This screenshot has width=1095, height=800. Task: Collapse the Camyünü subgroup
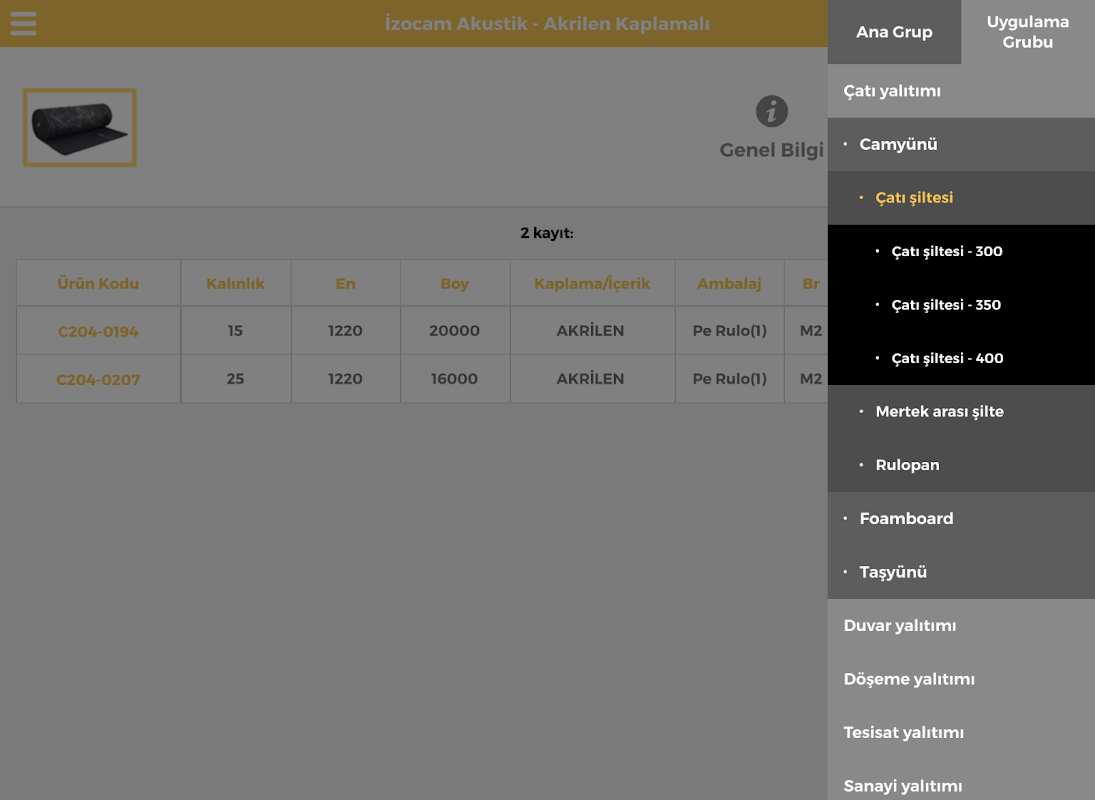click(x=961, y=145)
